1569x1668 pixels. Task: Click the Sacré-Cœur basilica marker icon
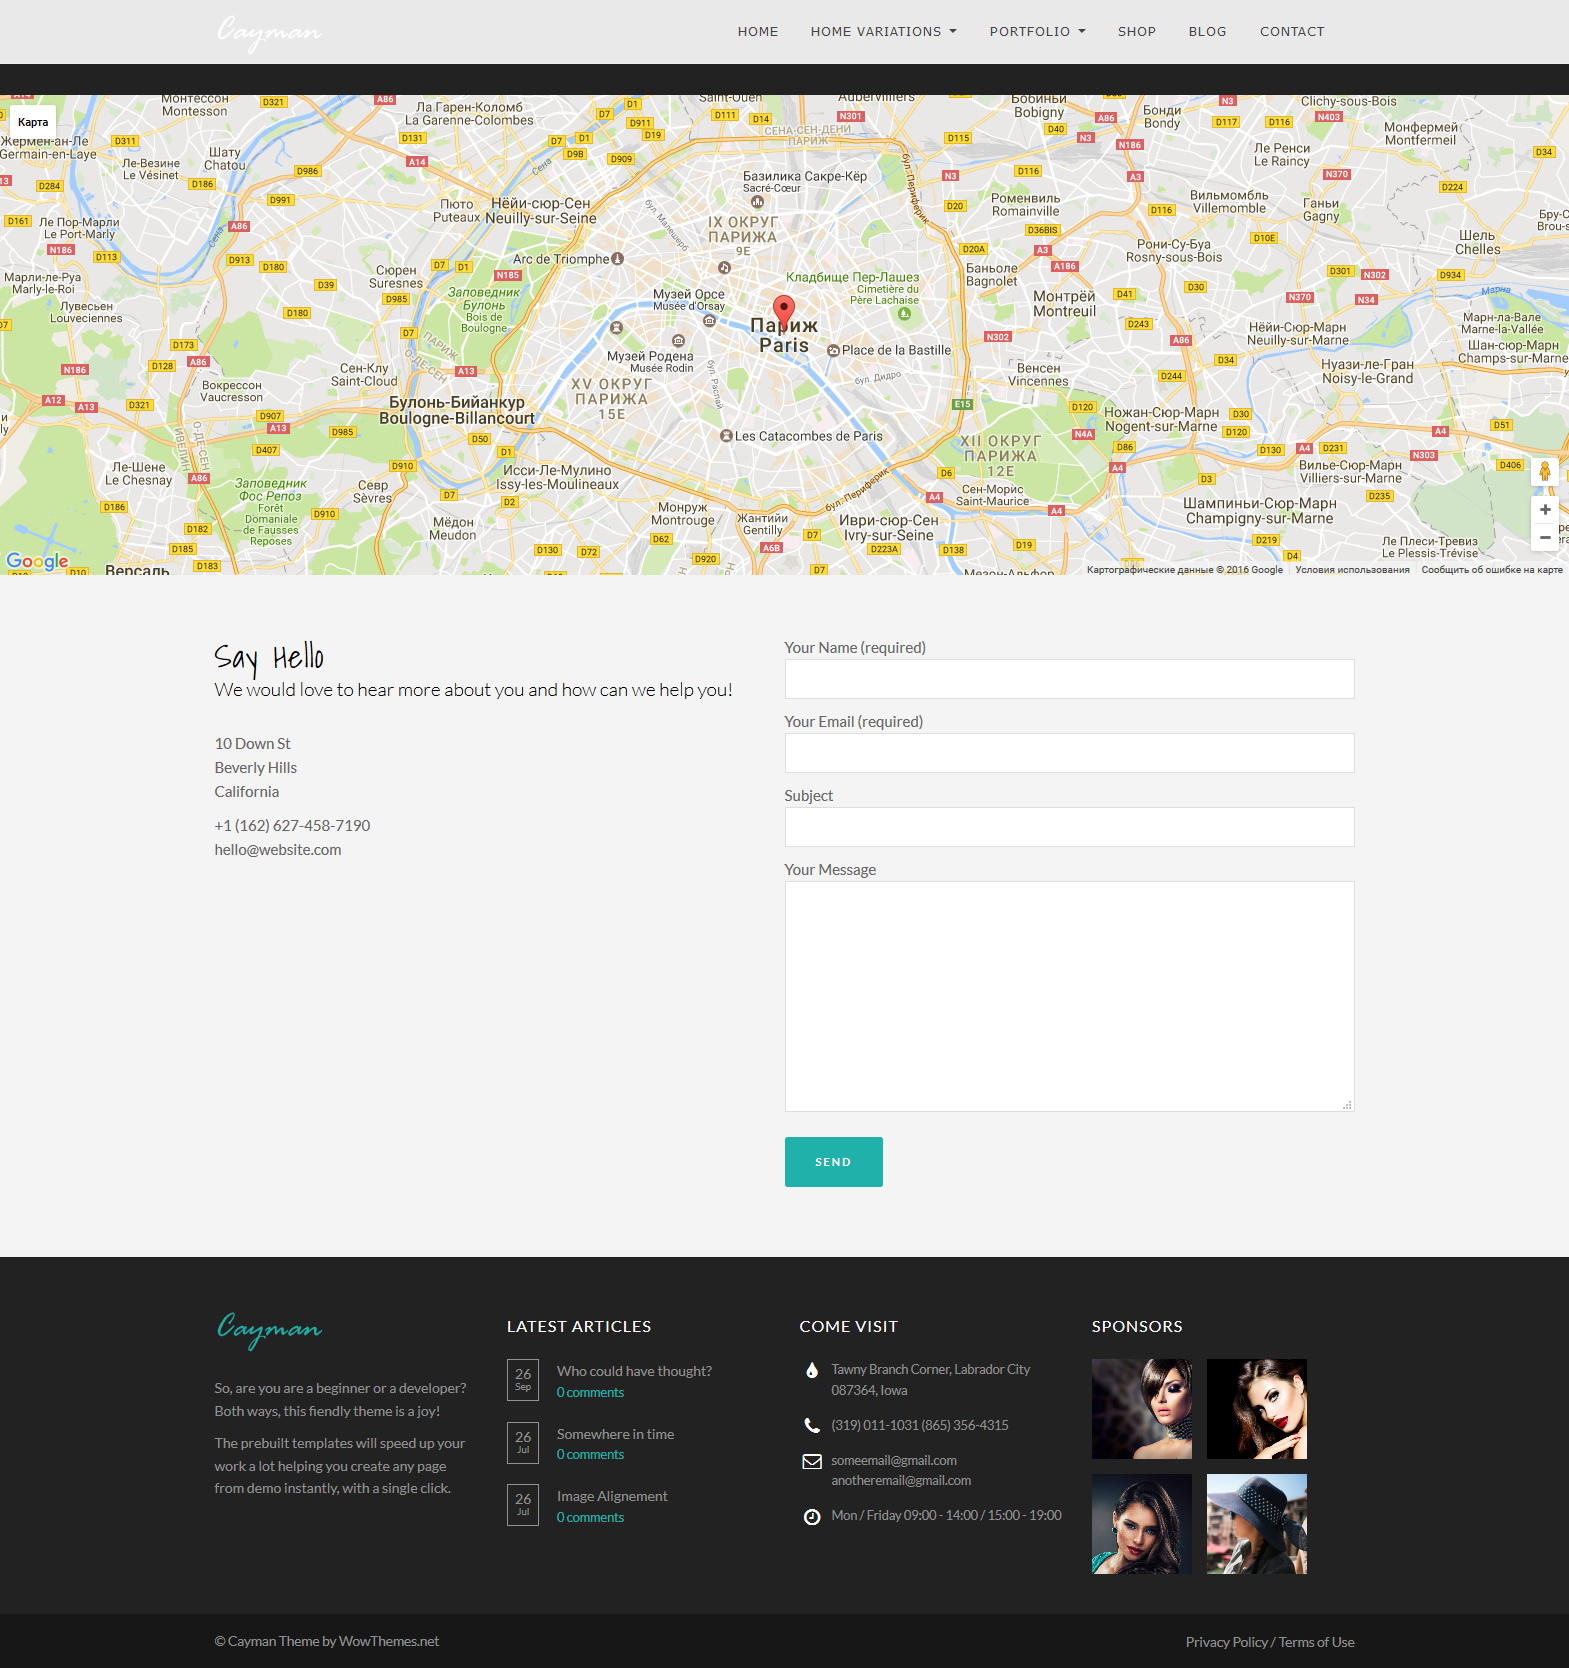pyautogui.click(x=757, y=202)
